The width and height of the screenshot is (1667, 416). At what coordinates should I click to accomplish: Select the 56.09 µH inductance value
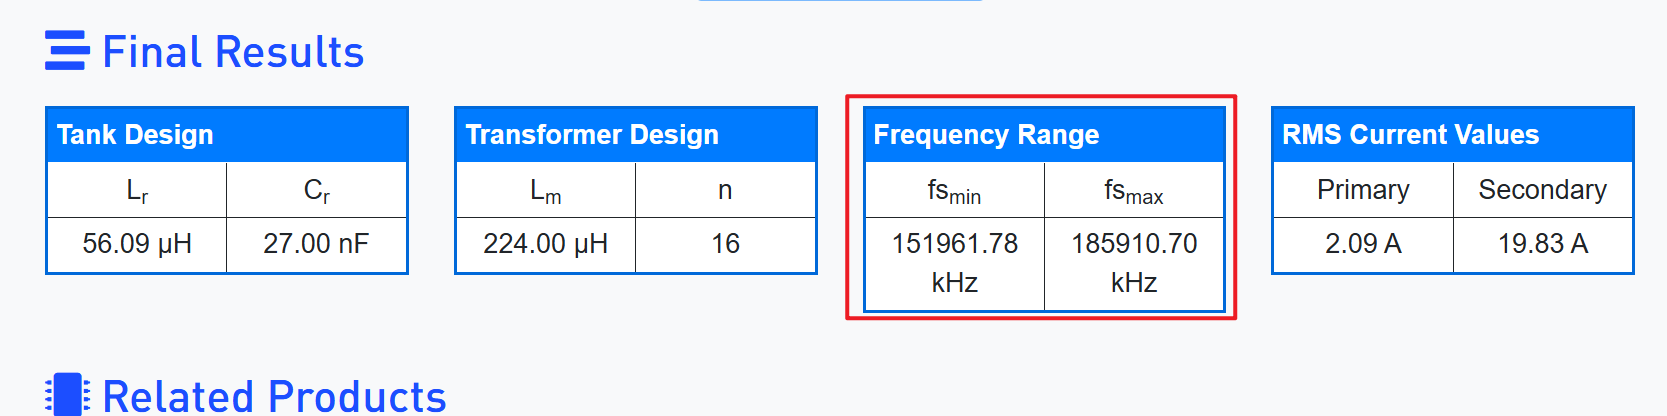coord(137,244)
